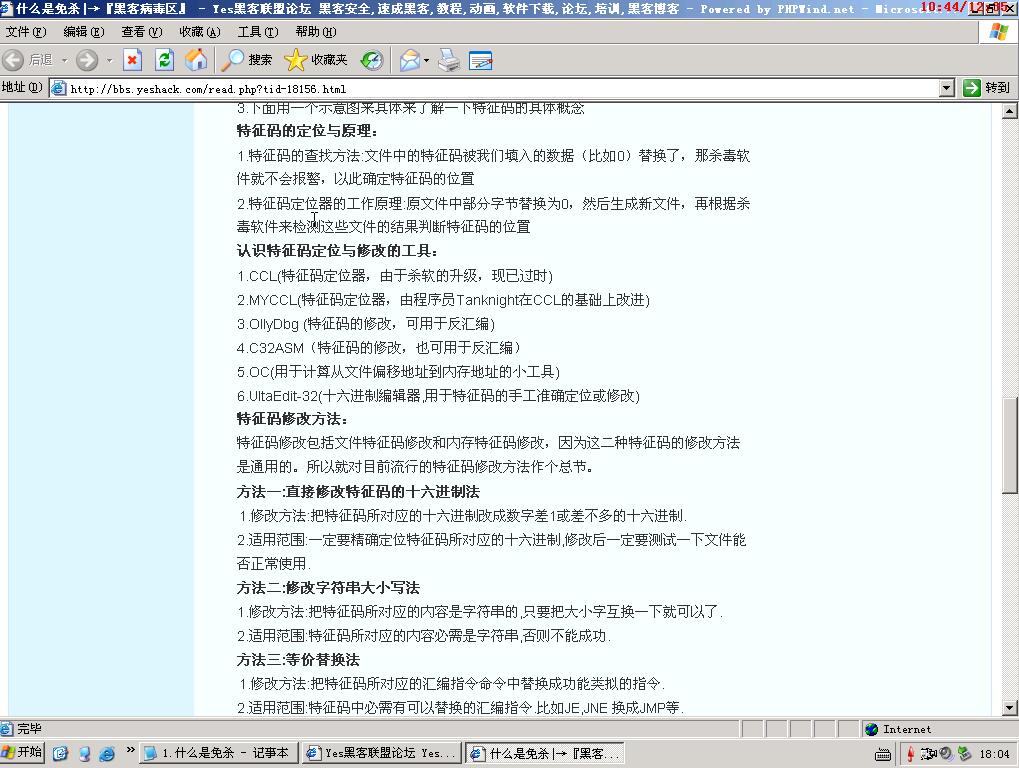Click the Refresh page icon
This screenshot has width=1019, height=768.
(x=164, y=60)
